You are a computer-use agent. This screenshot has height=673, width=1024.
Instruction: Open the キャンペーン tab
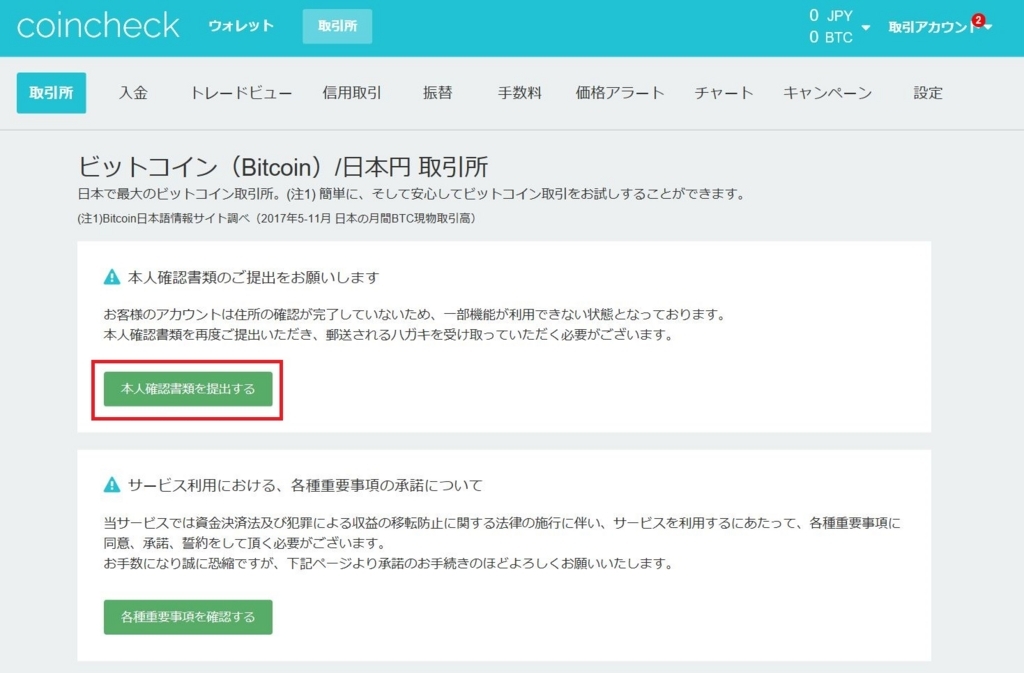[x=827, y=93]
